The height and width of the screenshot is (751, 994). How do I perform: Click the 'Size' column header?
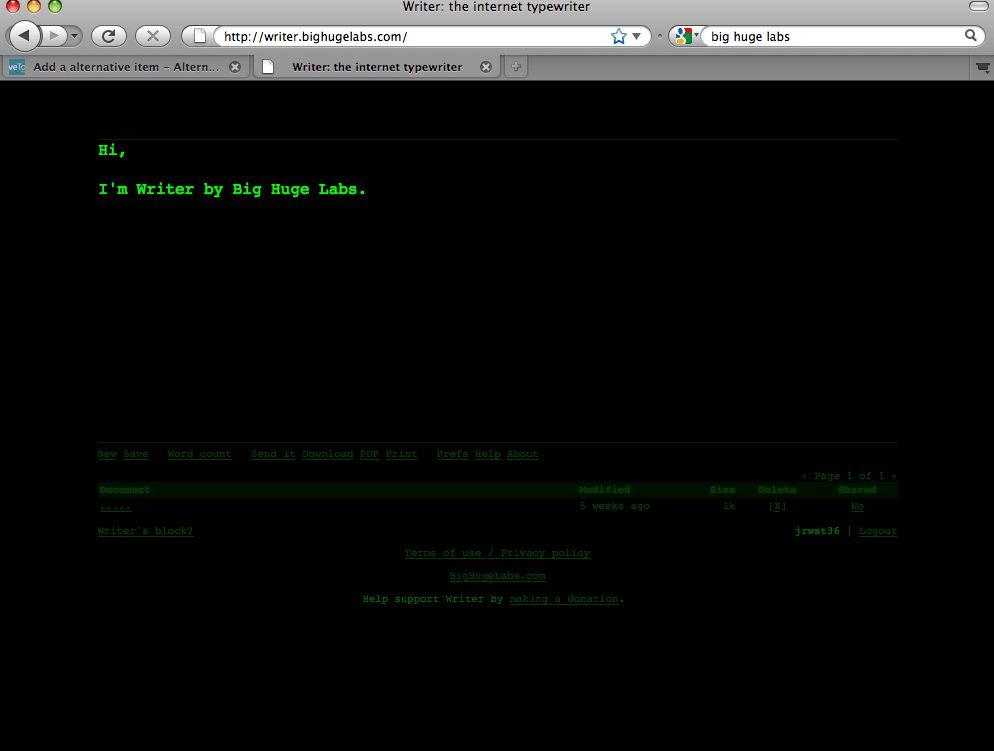click(723, 490)
